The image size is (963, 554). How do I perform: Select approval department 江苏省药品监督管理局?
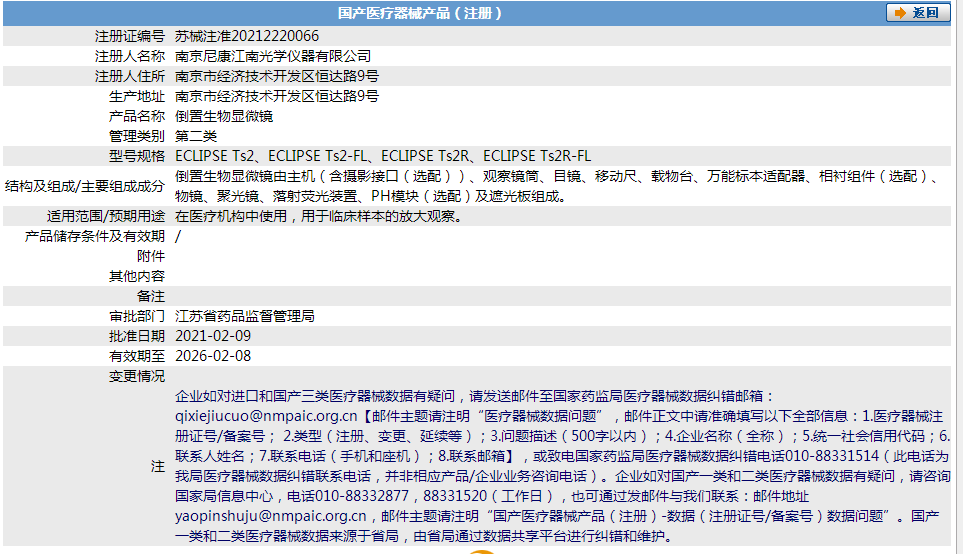(x=244, y=316)
